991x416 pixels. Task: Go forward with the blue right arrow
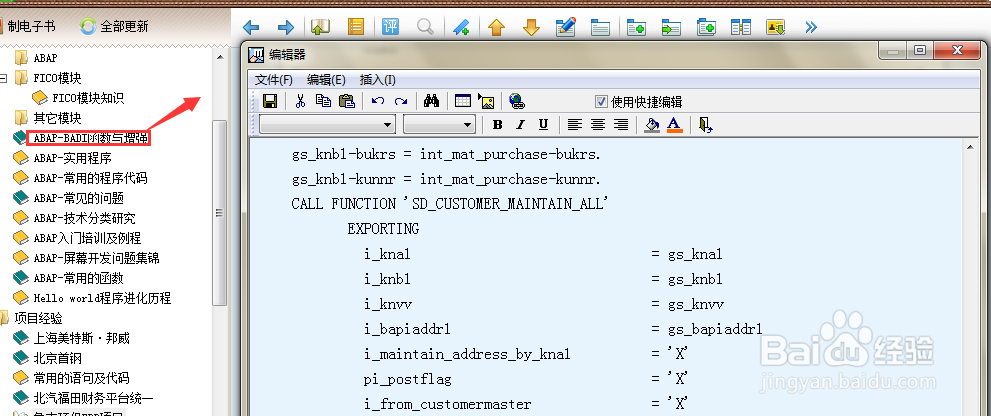286,27
